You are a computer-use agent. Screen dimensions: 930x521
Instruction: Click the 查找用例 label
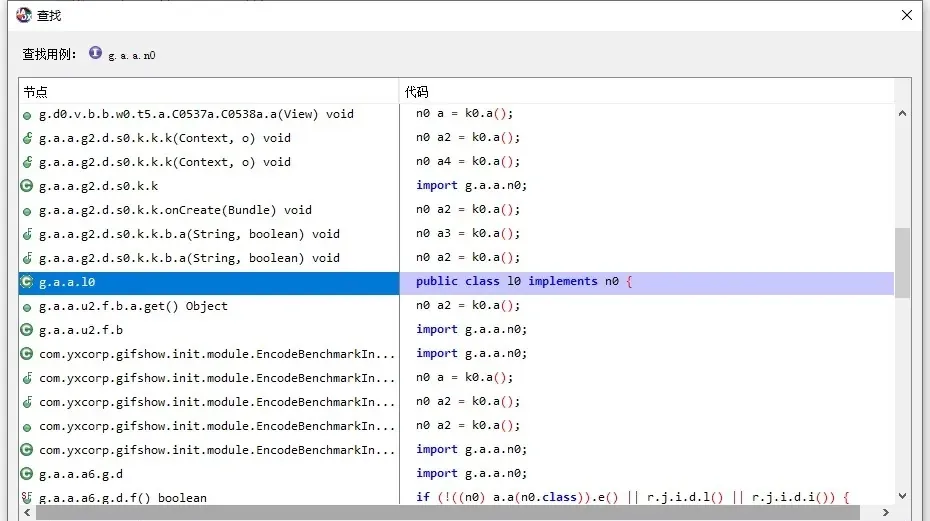[49, 55]
